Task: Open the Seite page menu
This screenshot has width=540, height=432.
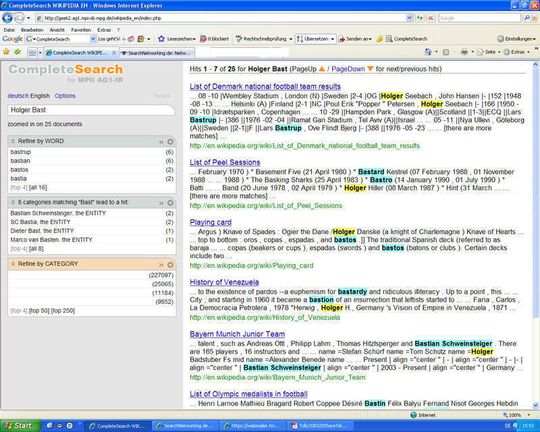Action: coord(488,52)
